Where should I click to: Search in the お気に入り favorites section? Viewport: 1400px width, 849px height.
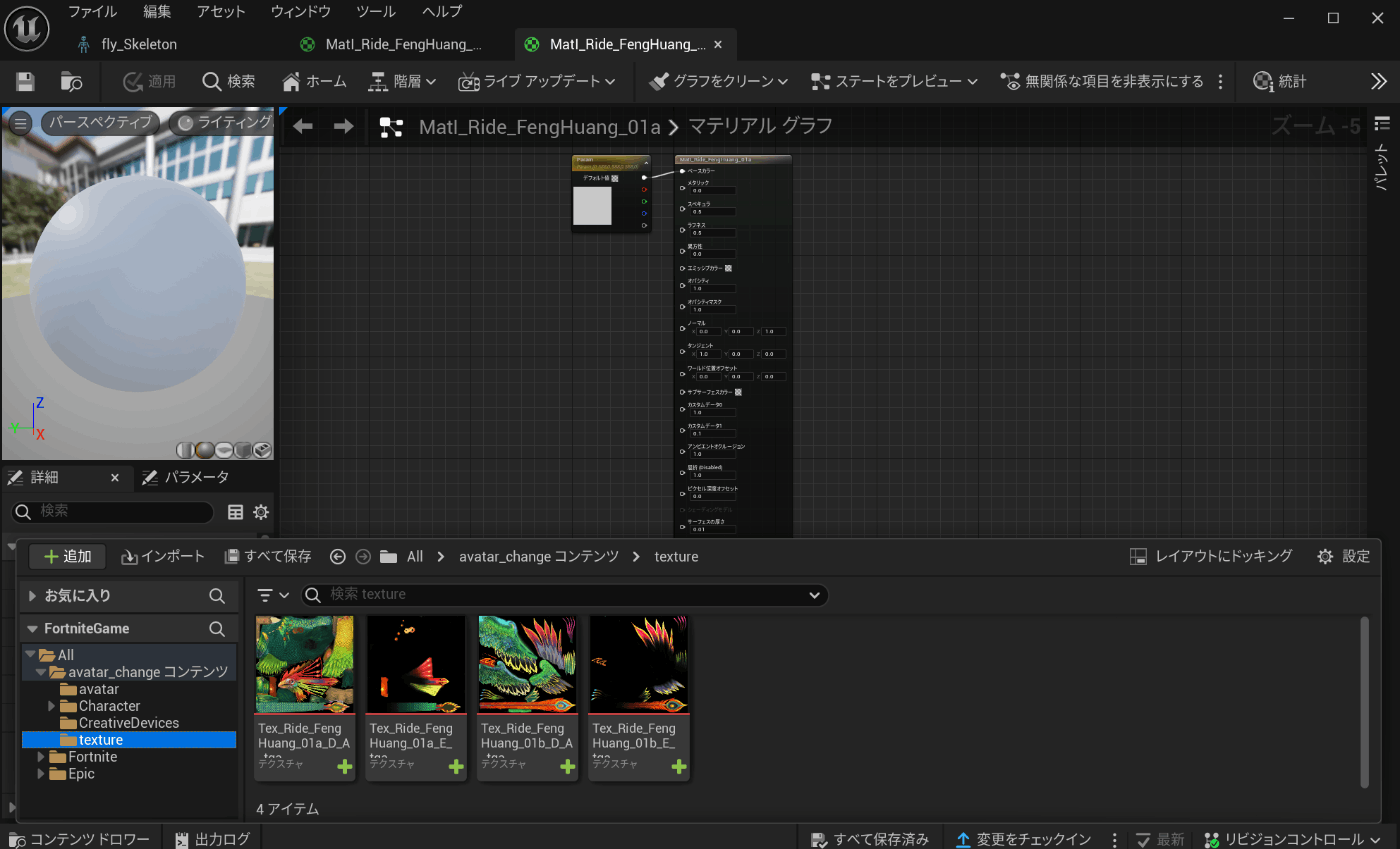point(217,596)
